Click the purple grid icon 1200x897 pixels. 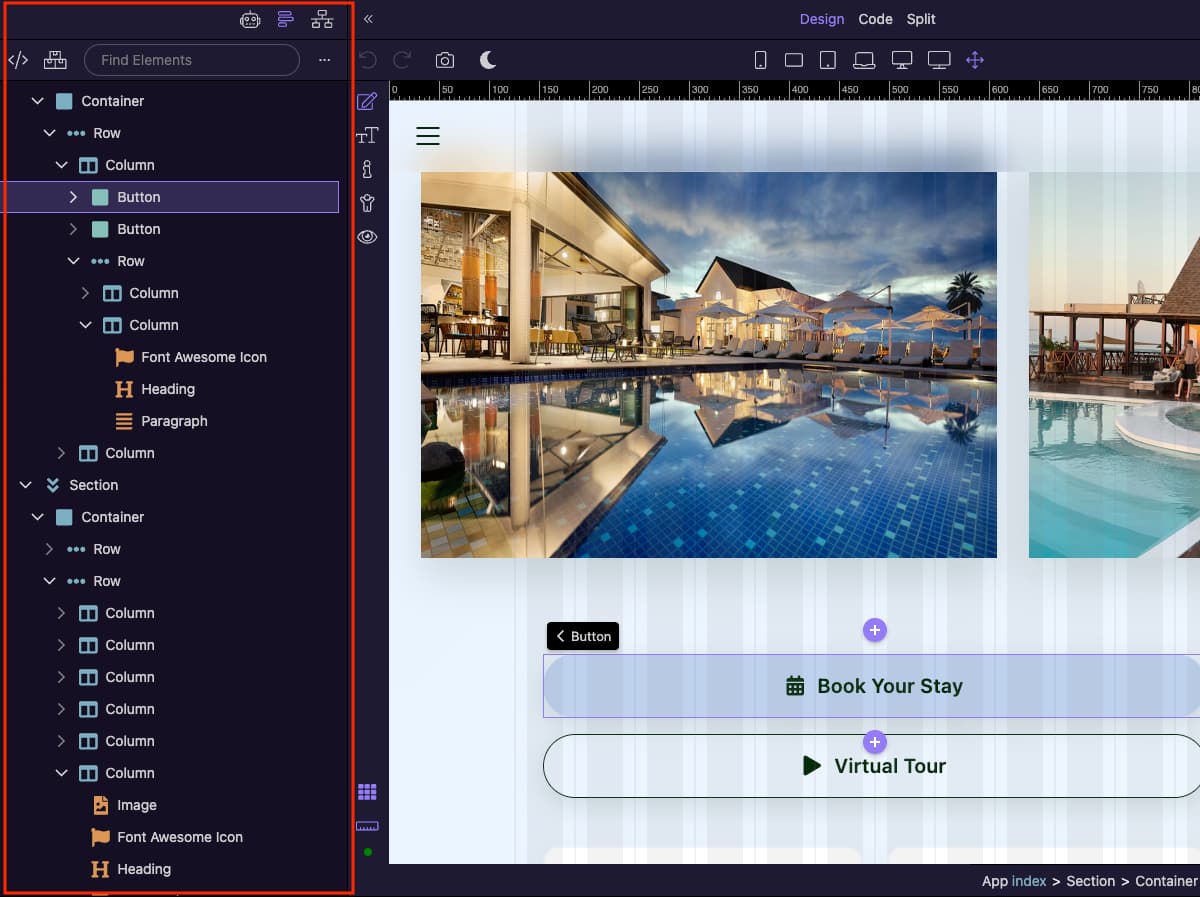pyautogui.click(x=367, y=792)
